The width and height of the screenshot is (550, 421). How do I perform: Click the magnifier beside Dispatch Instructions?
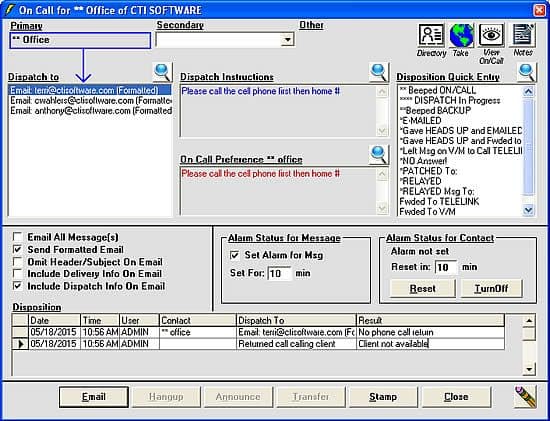[379, 73]
